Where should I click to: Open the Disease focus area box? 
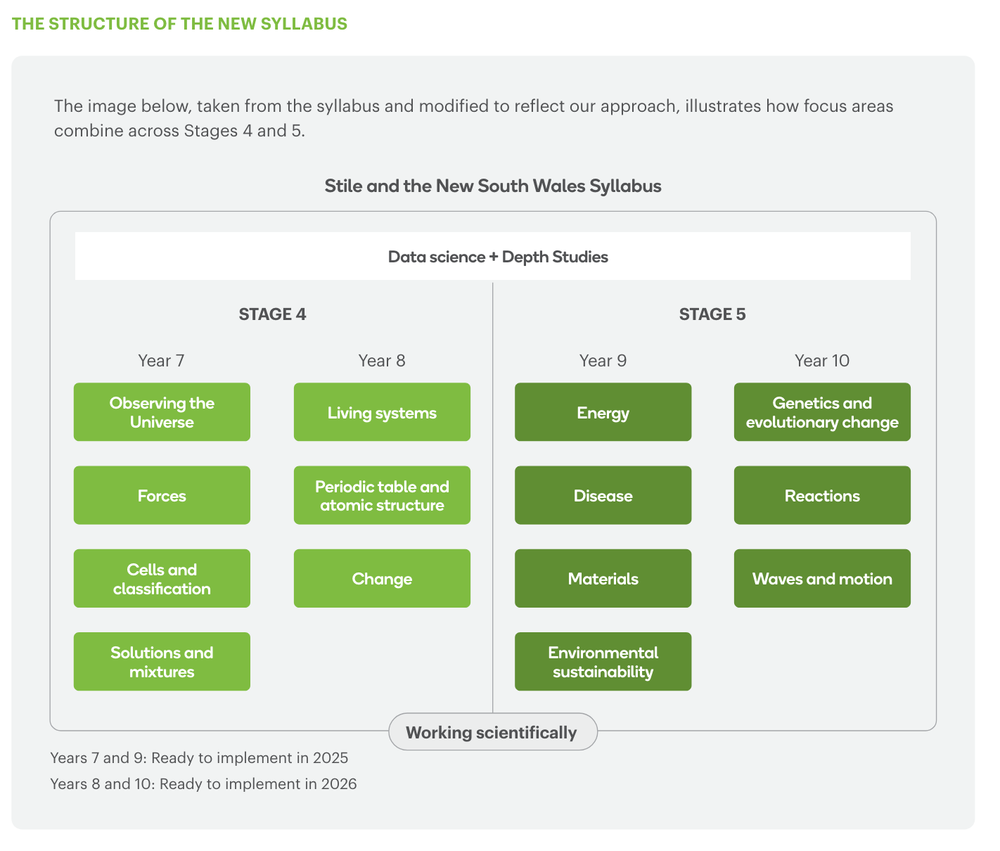click(x=603, y=495)
